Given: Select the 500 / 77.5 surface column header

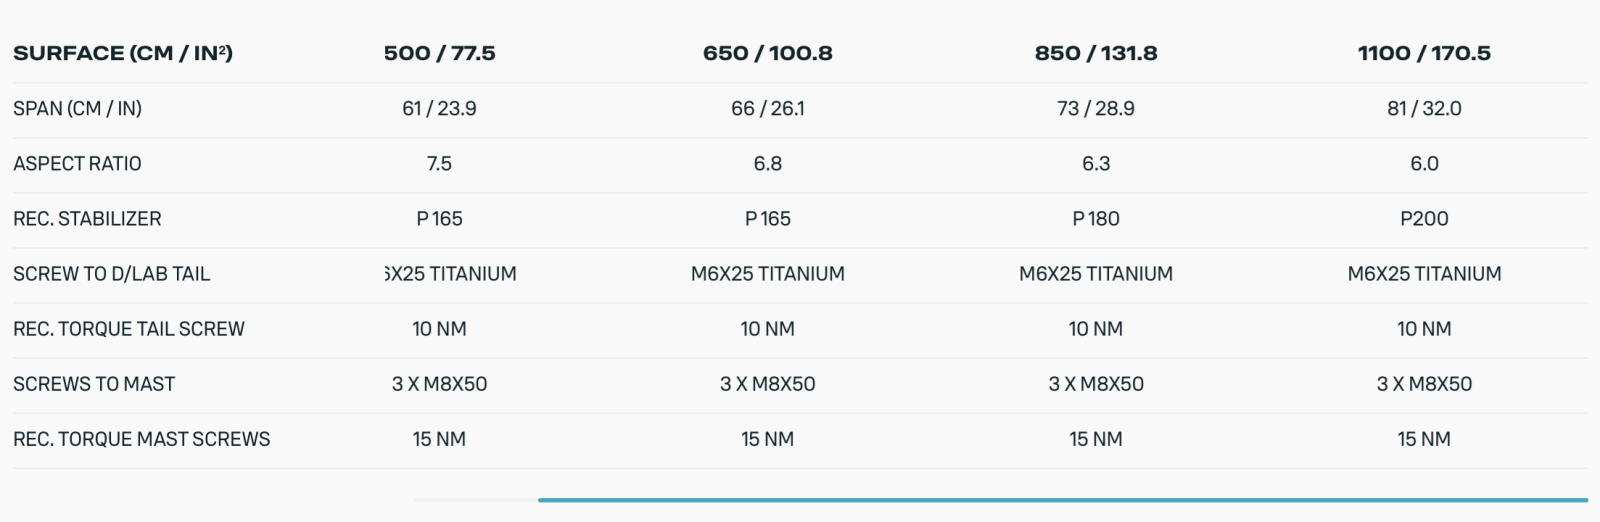Looking at the screenshot, I should (439, 53).
